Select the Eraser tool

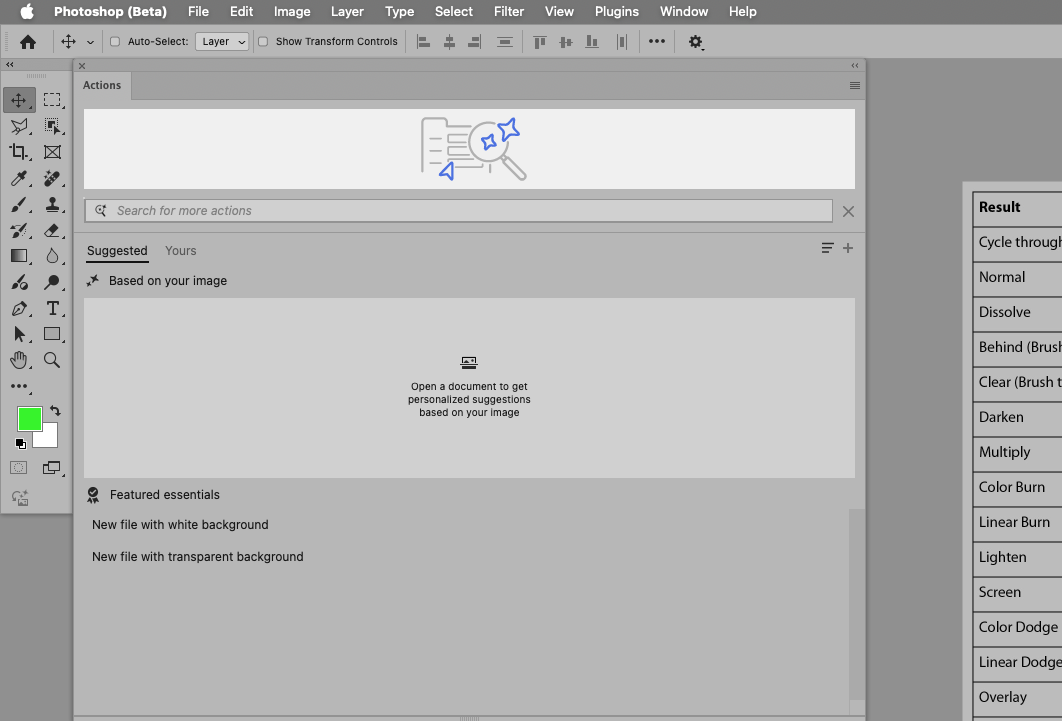click(53, 230)
